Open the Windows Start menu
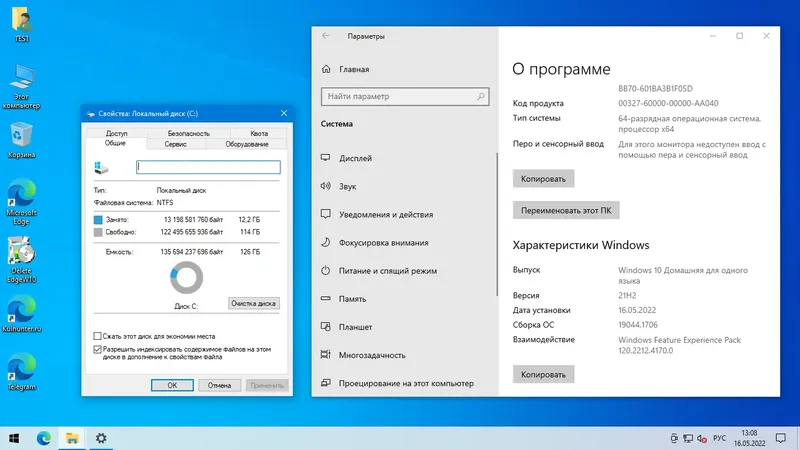 pyautogui.click(x=14, y=438)
